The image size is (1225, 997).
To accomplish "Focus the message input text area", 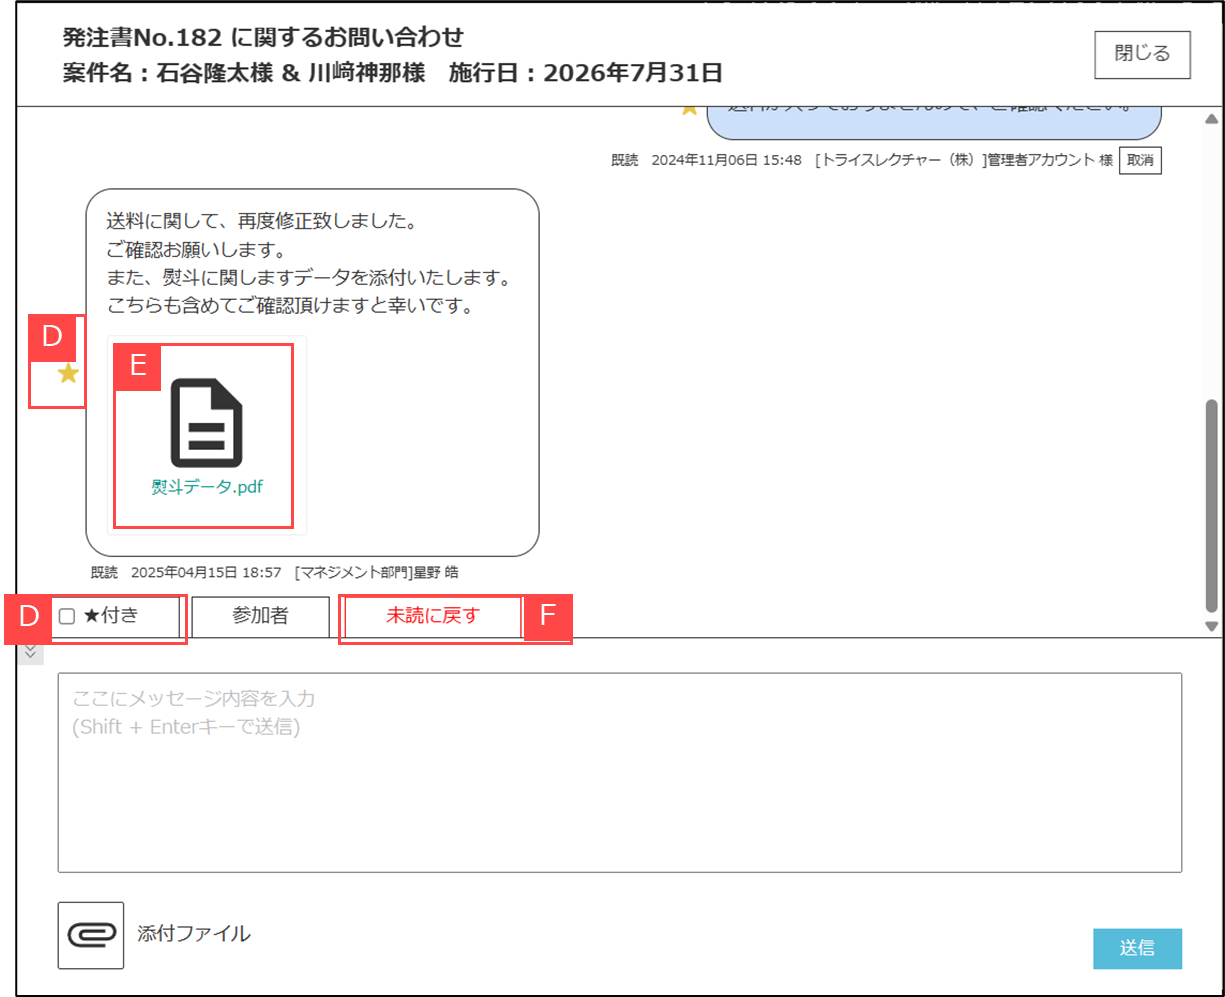I will [619, 772].
